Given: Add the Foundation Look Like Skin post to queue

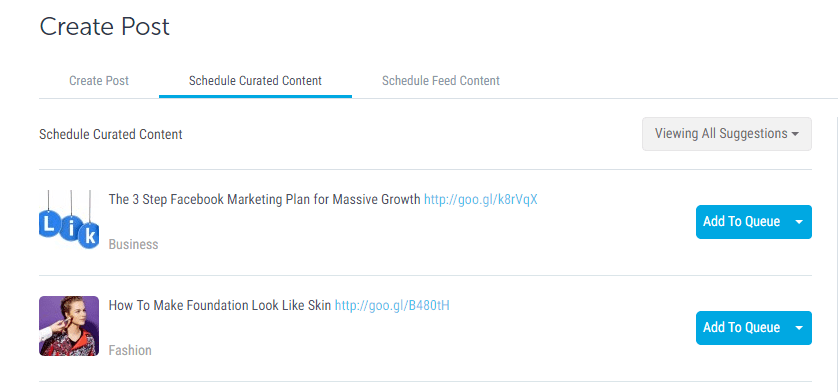Looking at the screenshot, I should tap(741, 328).
